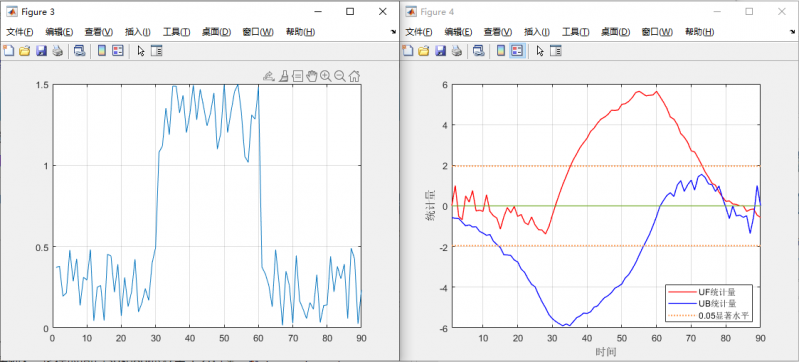Click New Figure icon in Figure 3
The width and height of the screenshot is (799, 362).
(x=8, y=50)
